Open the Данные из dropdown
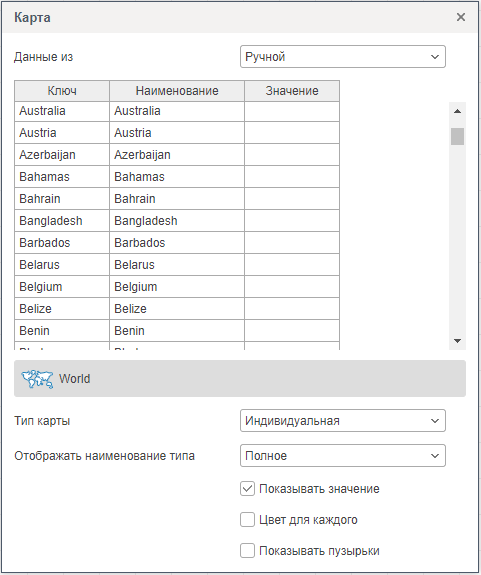 [x=343, y=57]
